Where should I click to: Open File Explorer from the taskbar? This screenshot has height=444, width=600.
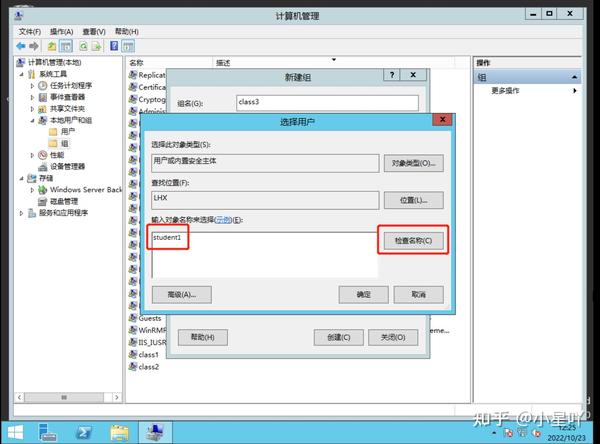click(x=119, y=433)
